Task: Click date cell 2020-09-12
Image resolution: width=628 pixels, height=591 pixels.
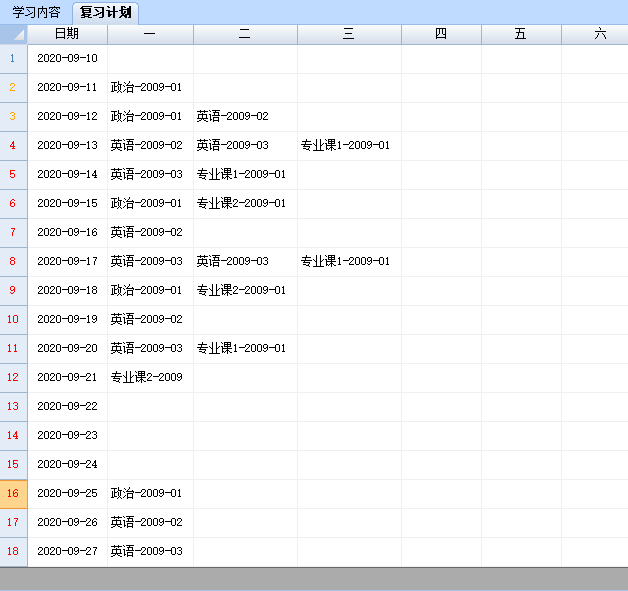Action: [x=67, y=117]
